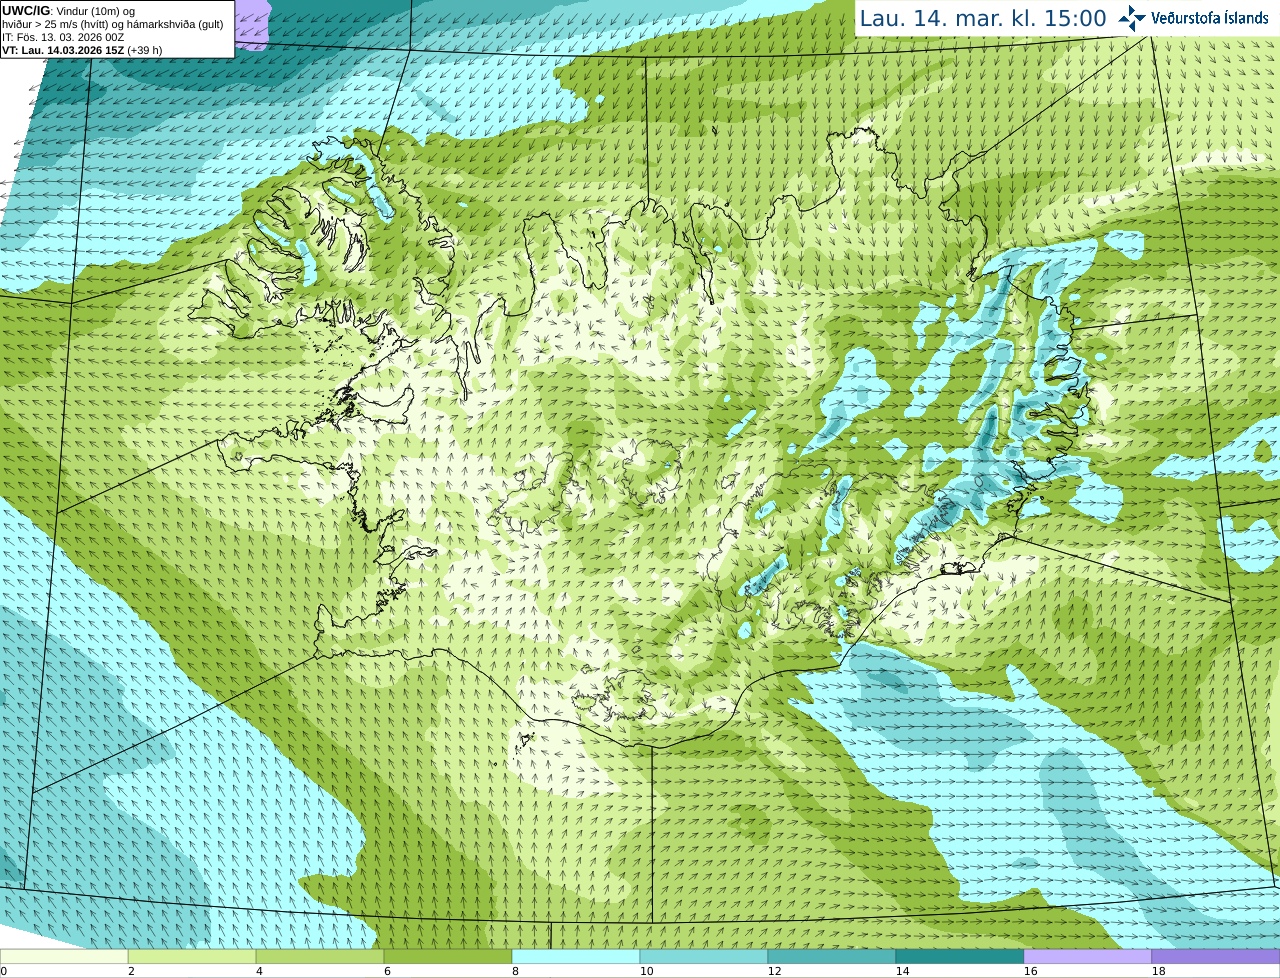
Task: Select the 10–12 m/s cyan swatch
Action: (704, 956)
